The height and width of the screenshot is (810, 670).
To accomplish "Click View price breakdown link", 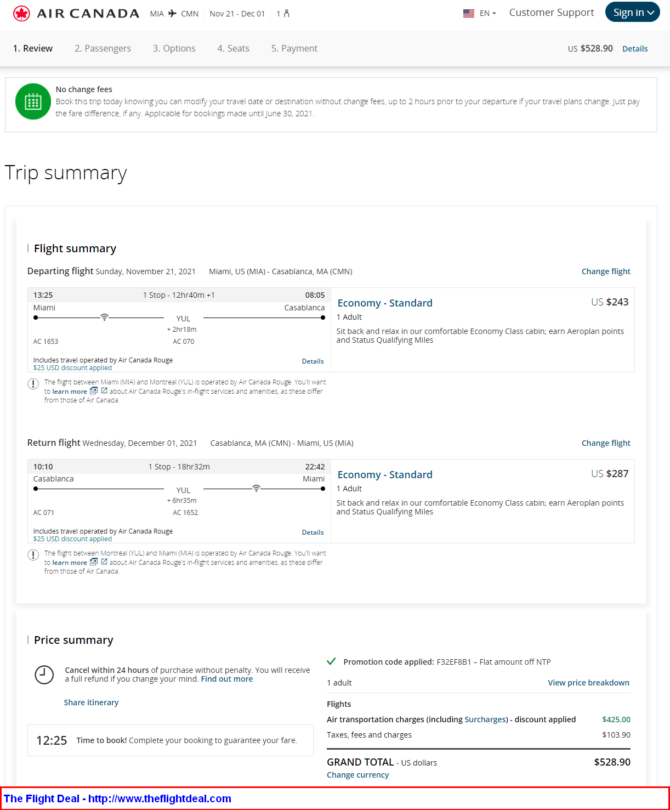I will coord(588,682).
